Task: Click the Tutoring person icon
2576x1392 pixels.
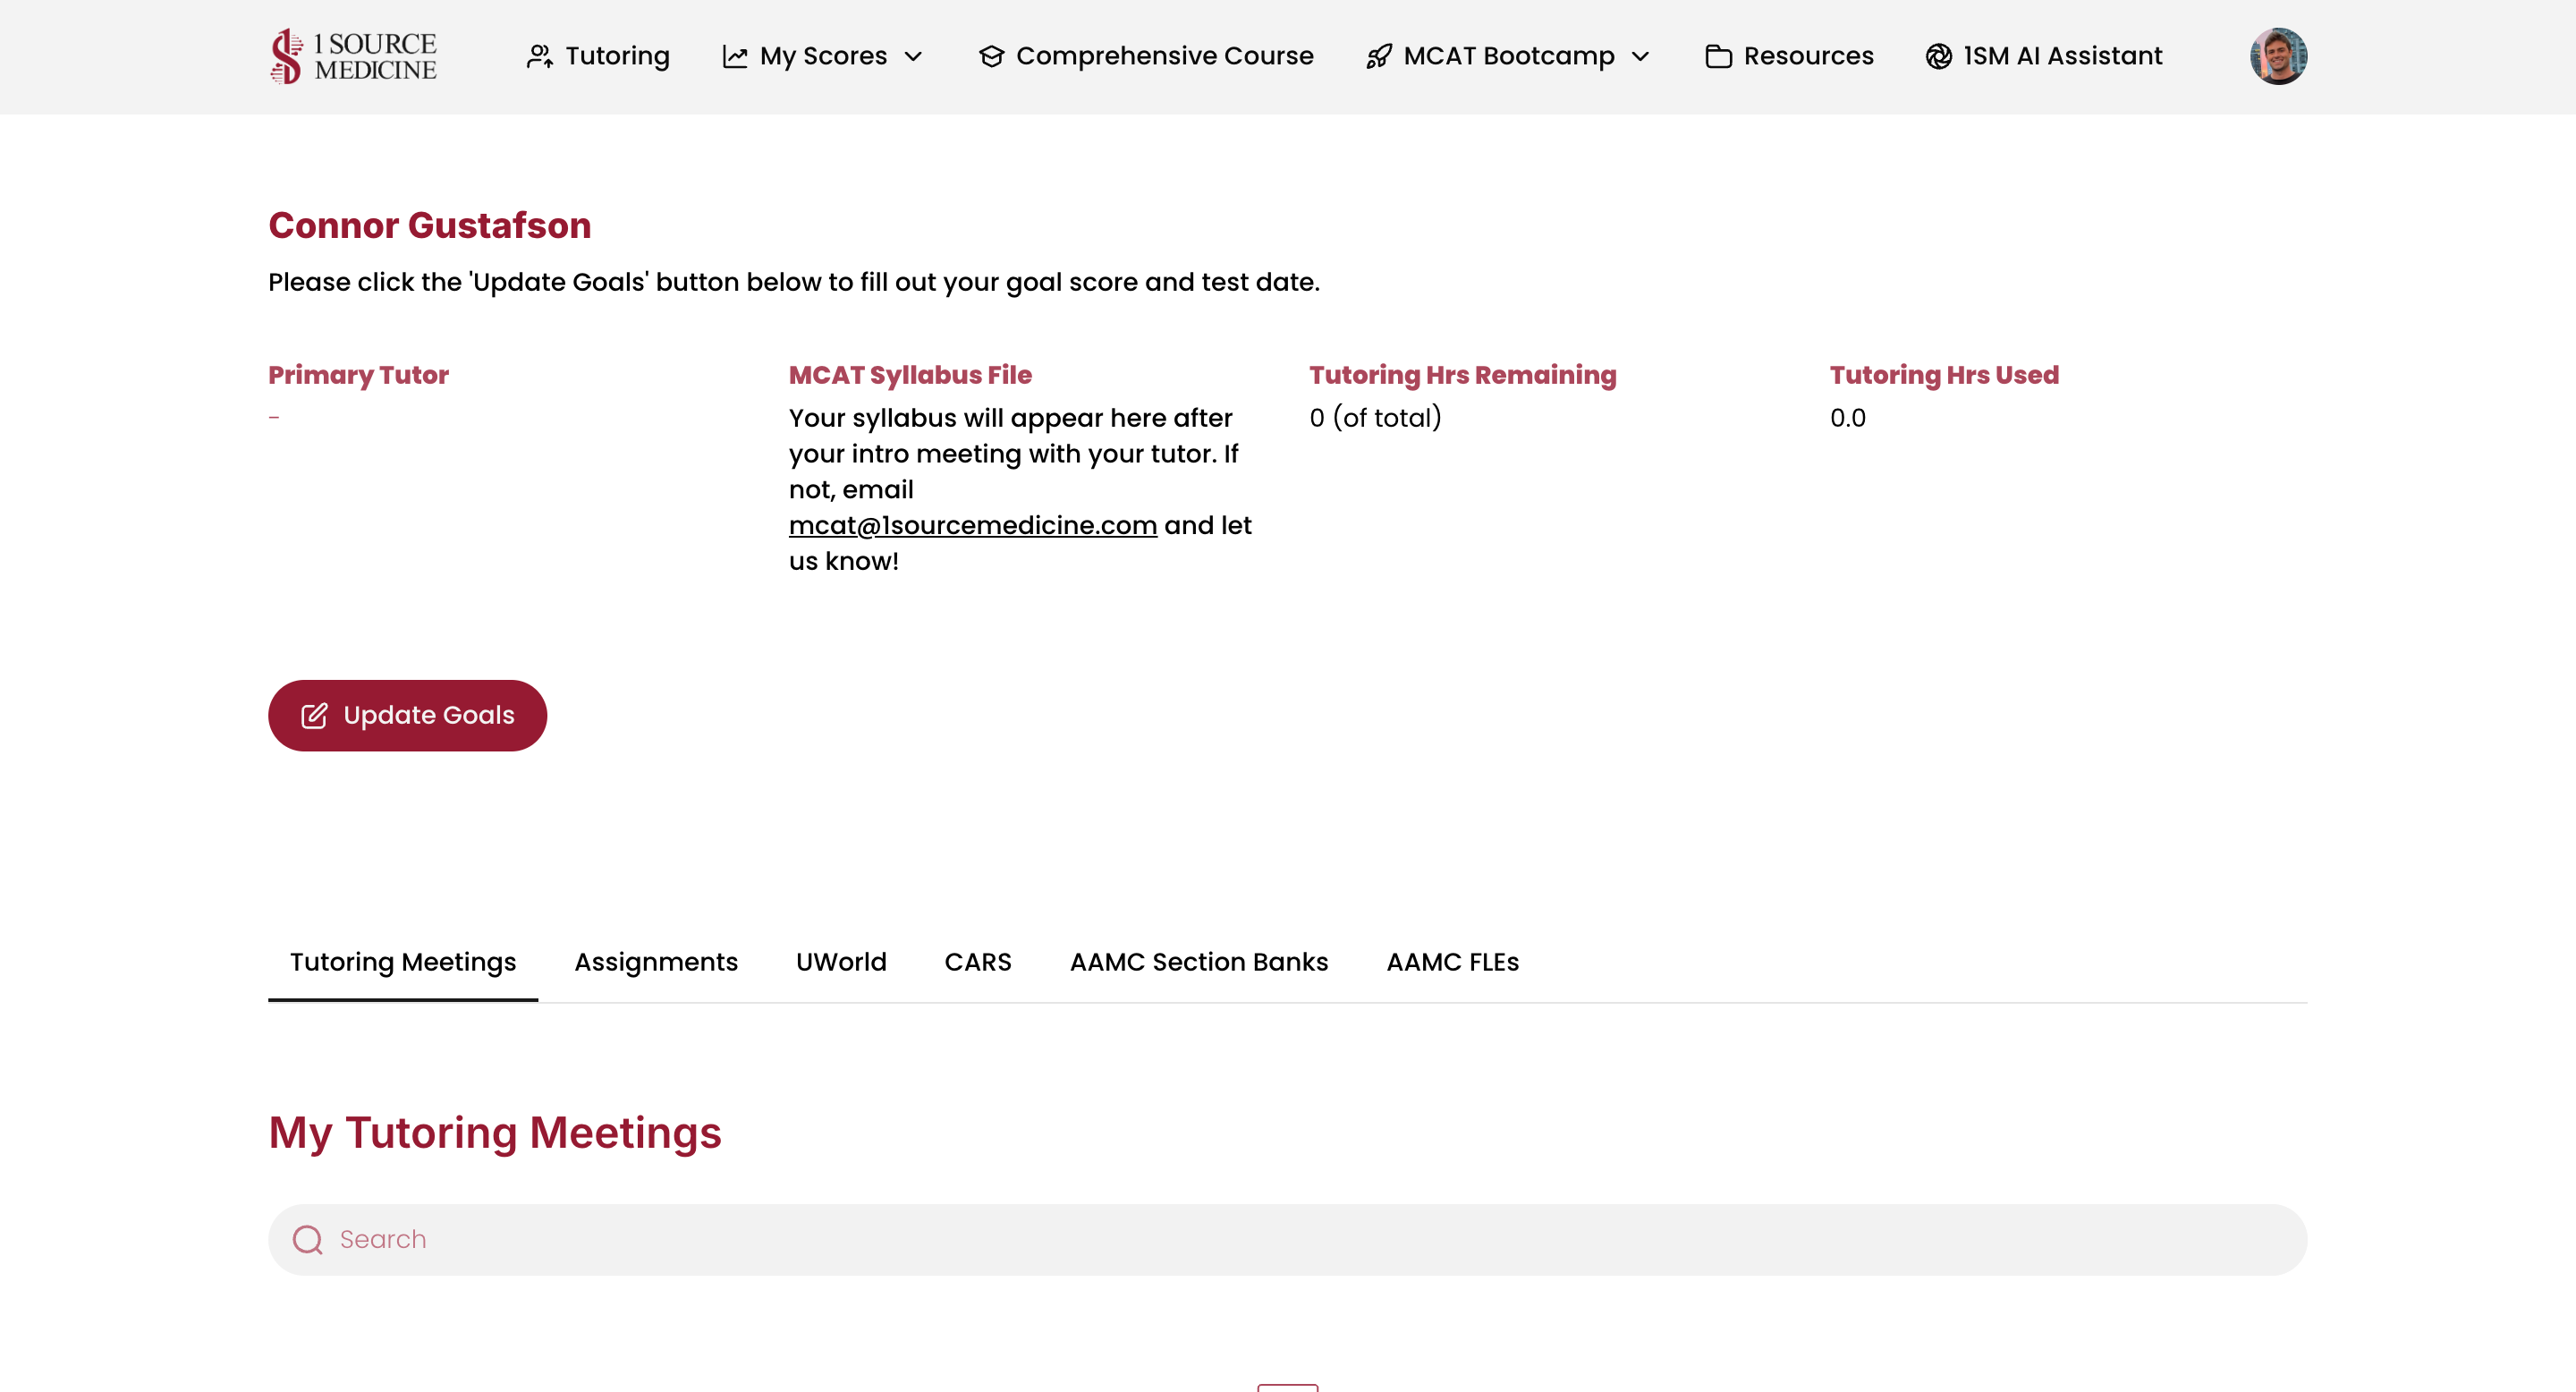Action: coord(540,56)
